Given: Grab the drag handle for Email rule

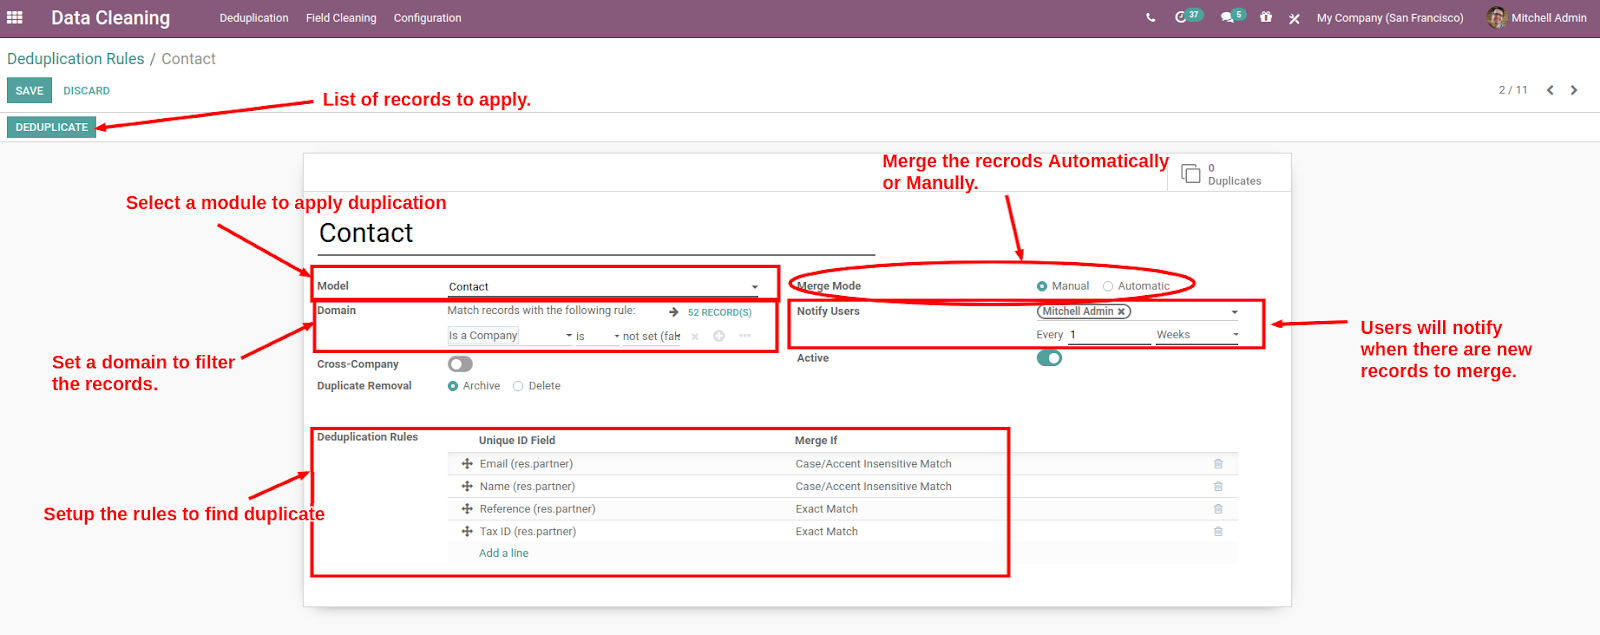Looking at the screenshot, I should pos(467,464).
